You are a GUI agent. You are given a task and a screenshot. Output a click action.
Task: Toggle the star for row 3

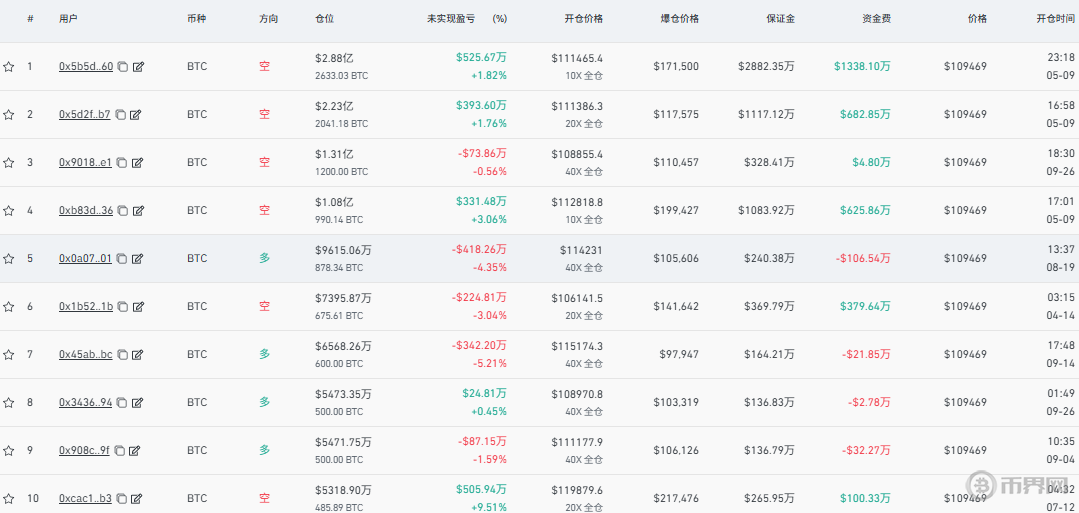click(9, 163)
